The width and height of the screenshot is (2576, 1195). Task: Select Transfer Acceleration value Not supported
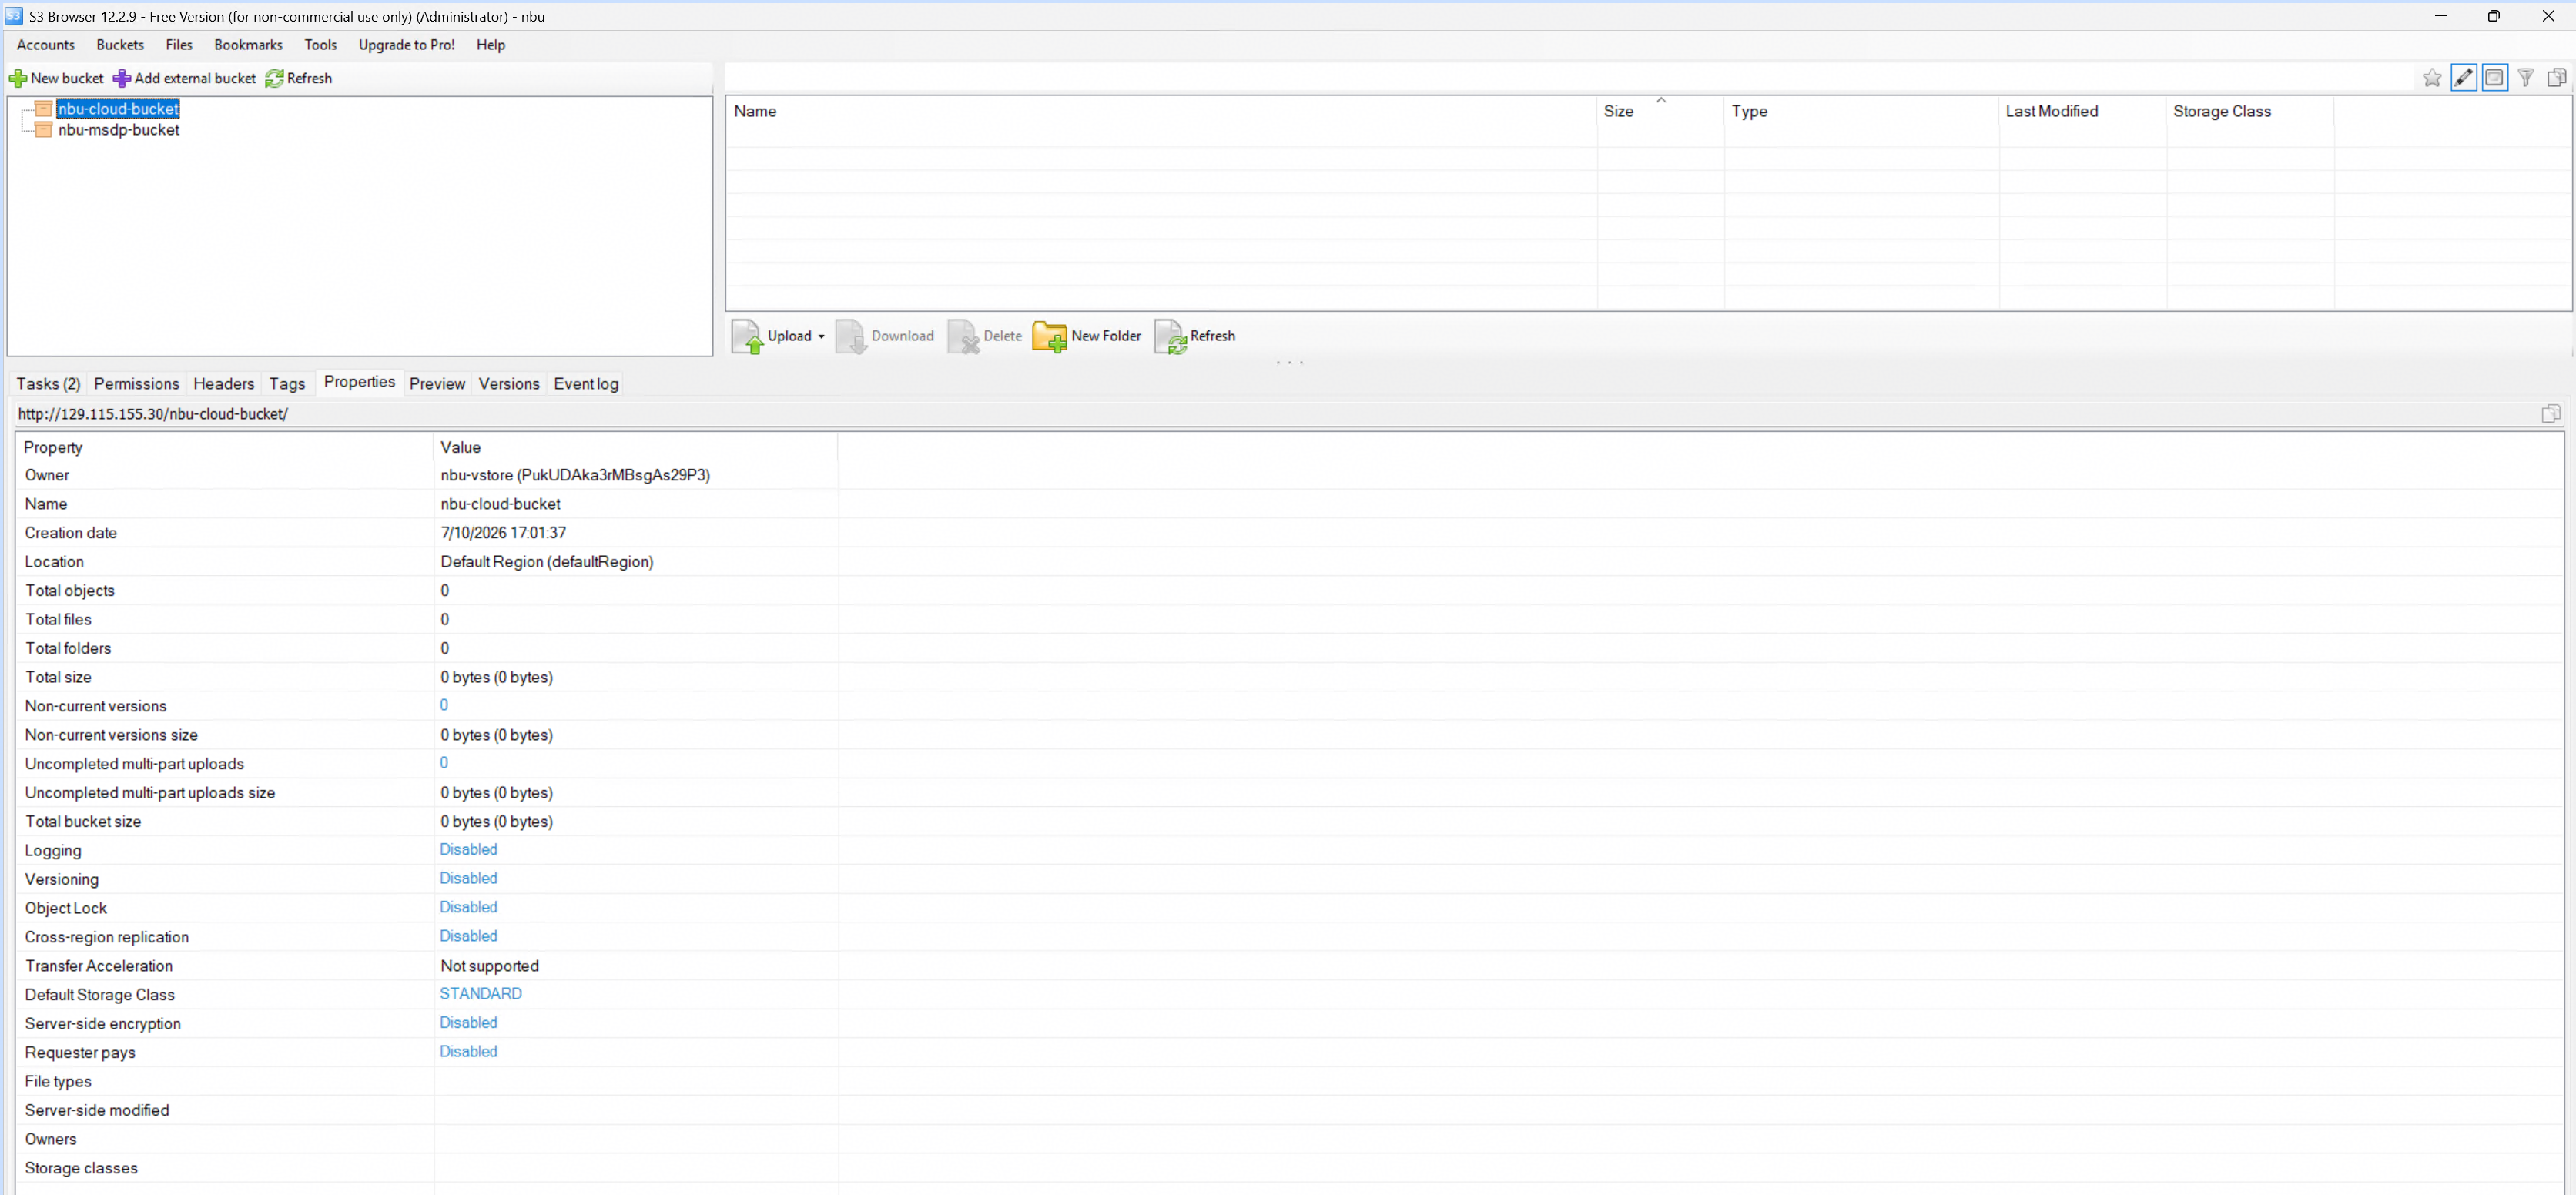(490, 966)
